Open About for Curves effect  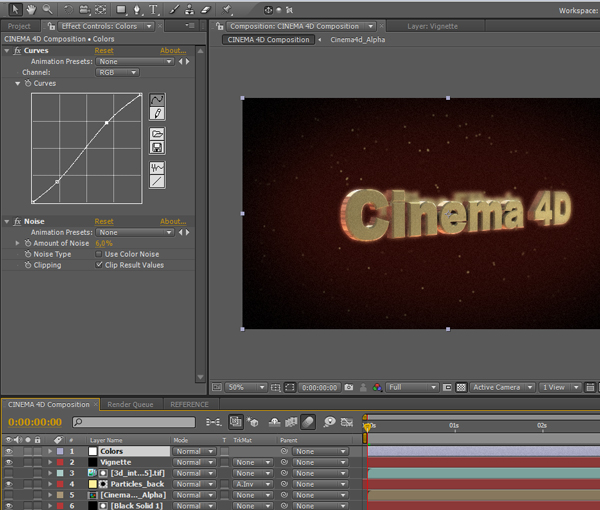(x=173, y=51)
